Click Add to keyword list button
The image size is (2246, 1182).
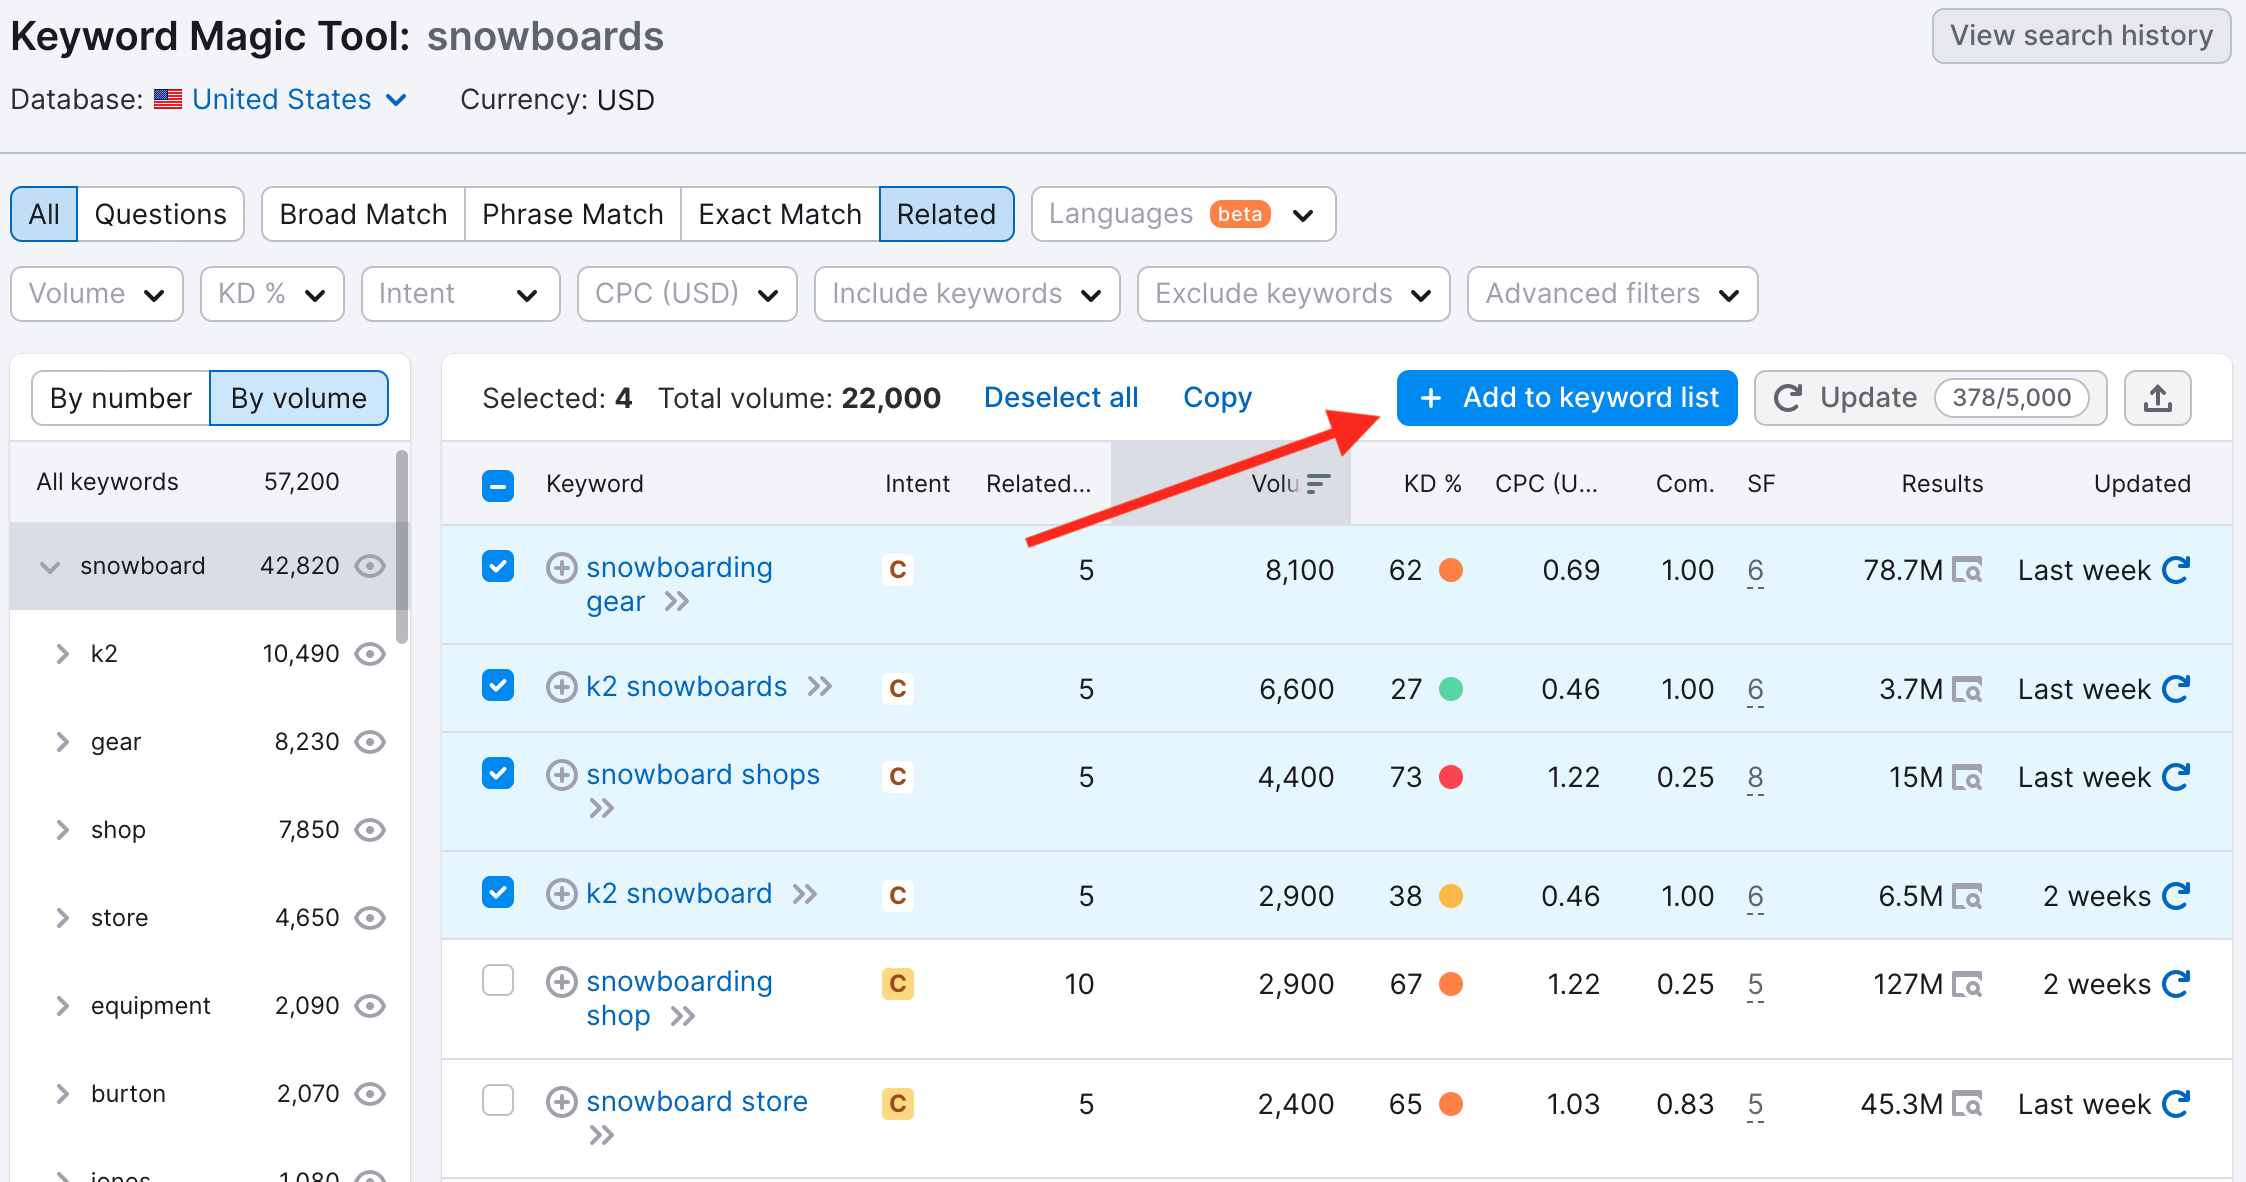point(1566,398)
